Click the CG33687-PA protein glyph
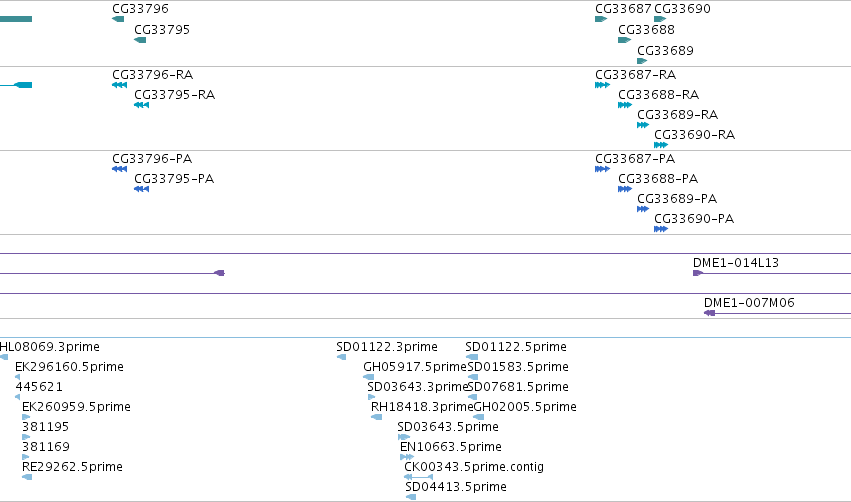This screenshot has height=502, width=851. pos(602,169)
